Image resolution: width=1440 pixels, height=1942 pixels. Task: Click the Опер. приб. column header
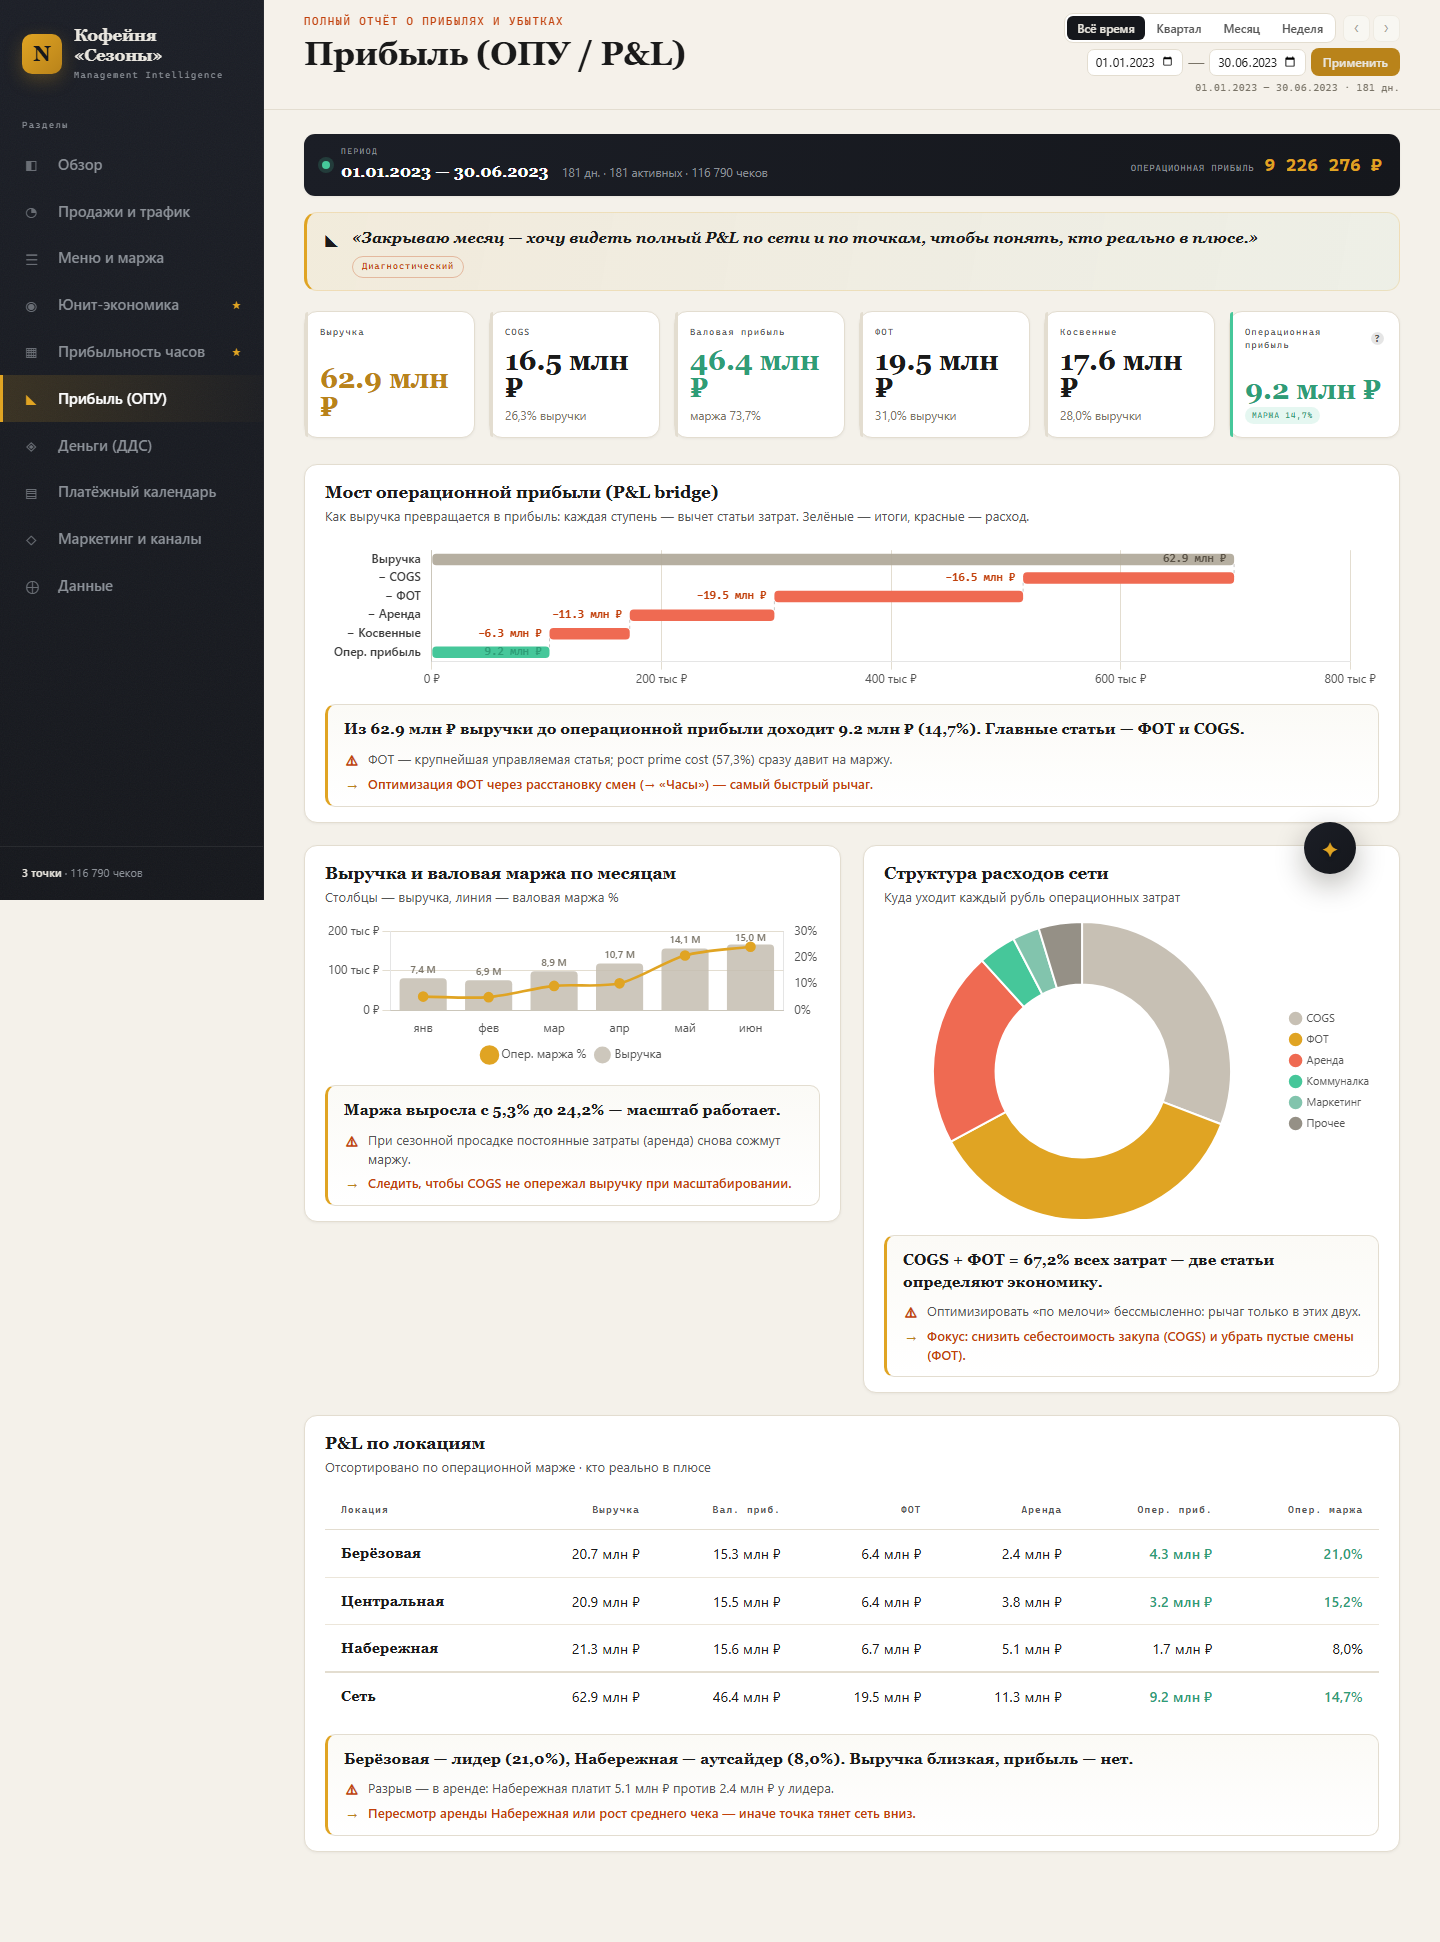click(1174, 1510)
